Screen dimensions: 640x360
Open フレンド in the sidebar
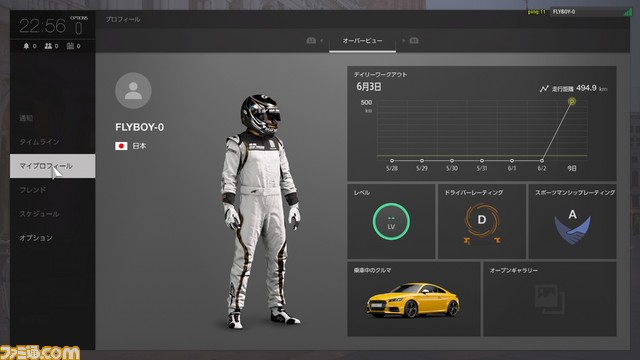tap(33, 190)
